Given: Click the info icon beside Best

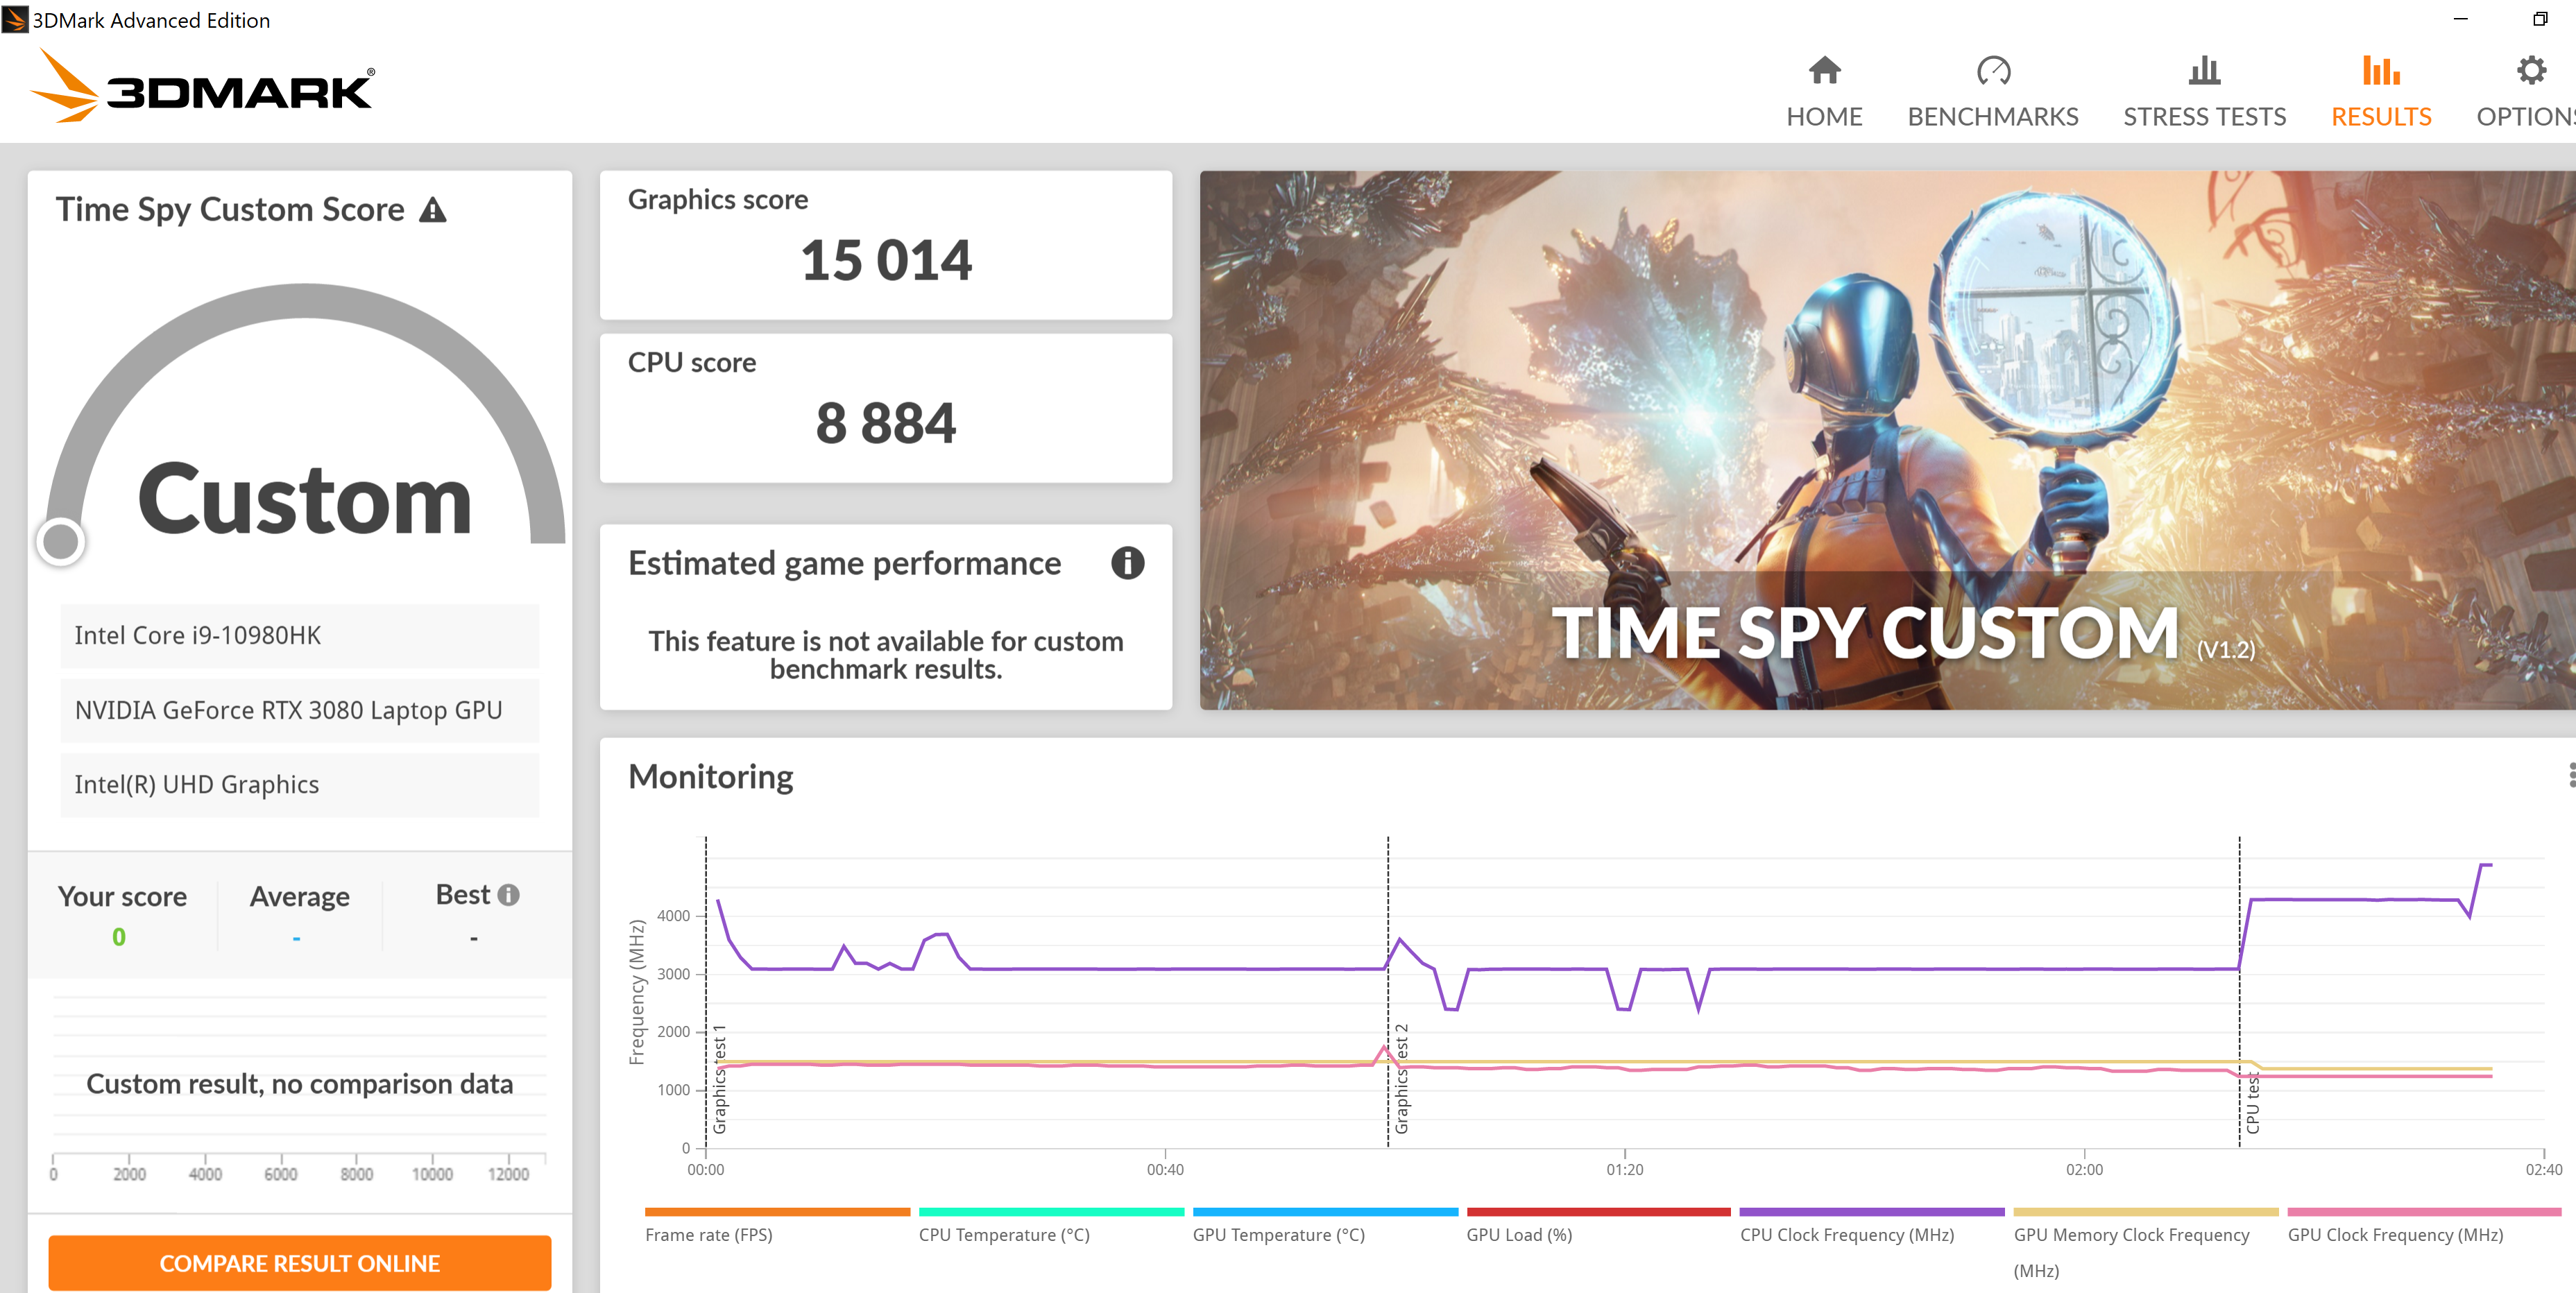Looking at the screenshot, I should coord(509,895).
